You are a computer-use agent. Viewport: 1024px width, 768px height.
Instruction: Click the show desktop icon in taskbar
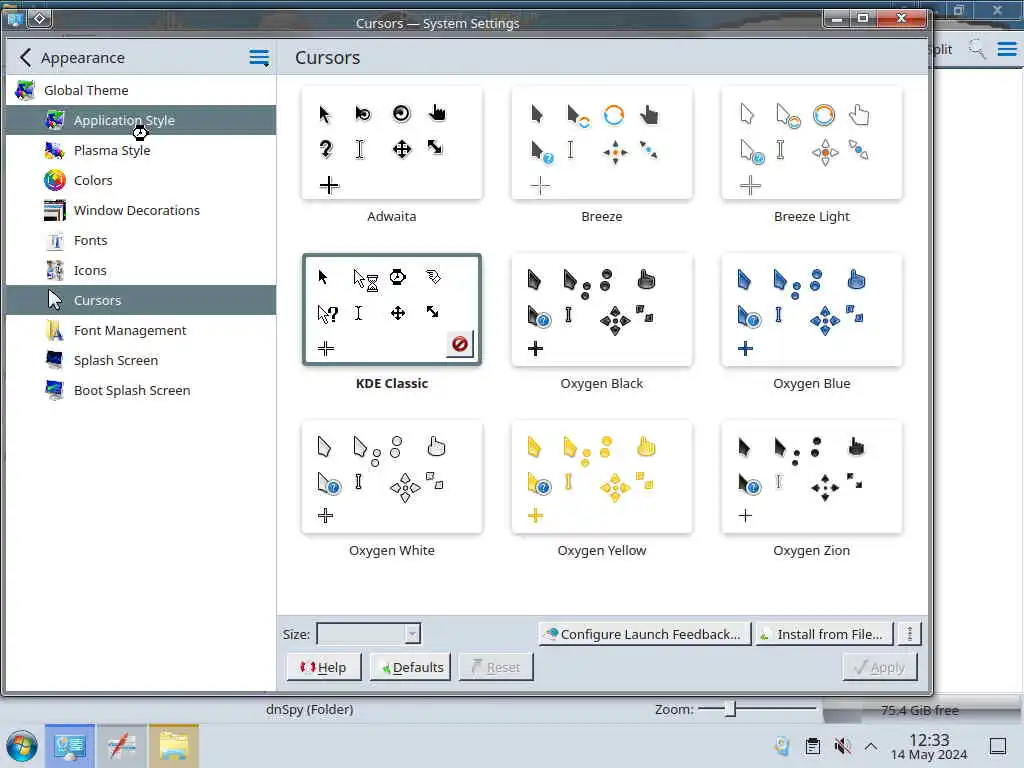[998, 746]
